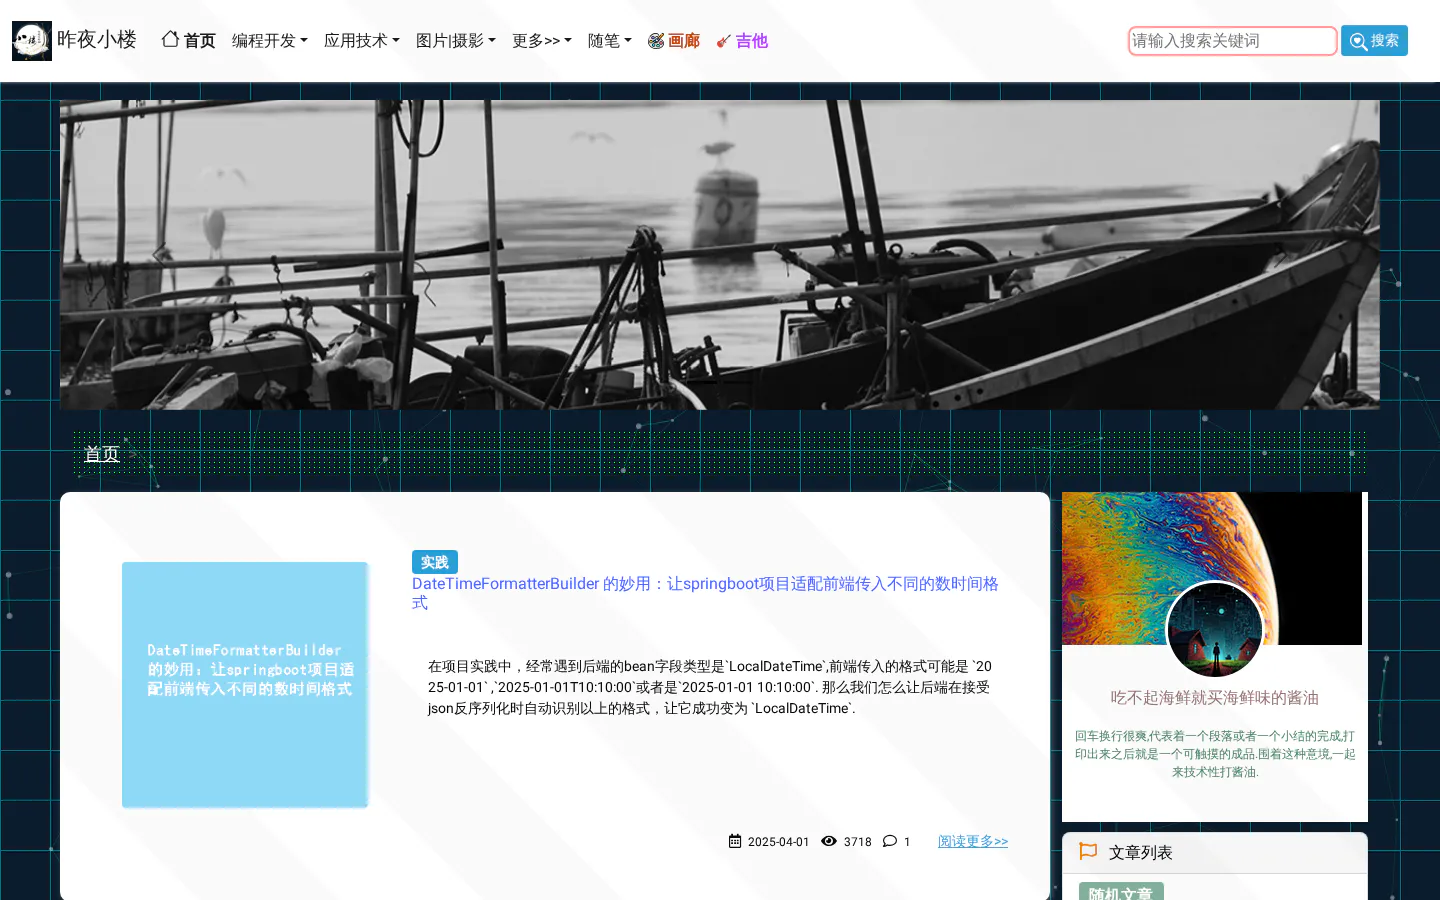Open the 更多>> dropdown menu
Screen dimensions: 1440x900
click(542, 41)
